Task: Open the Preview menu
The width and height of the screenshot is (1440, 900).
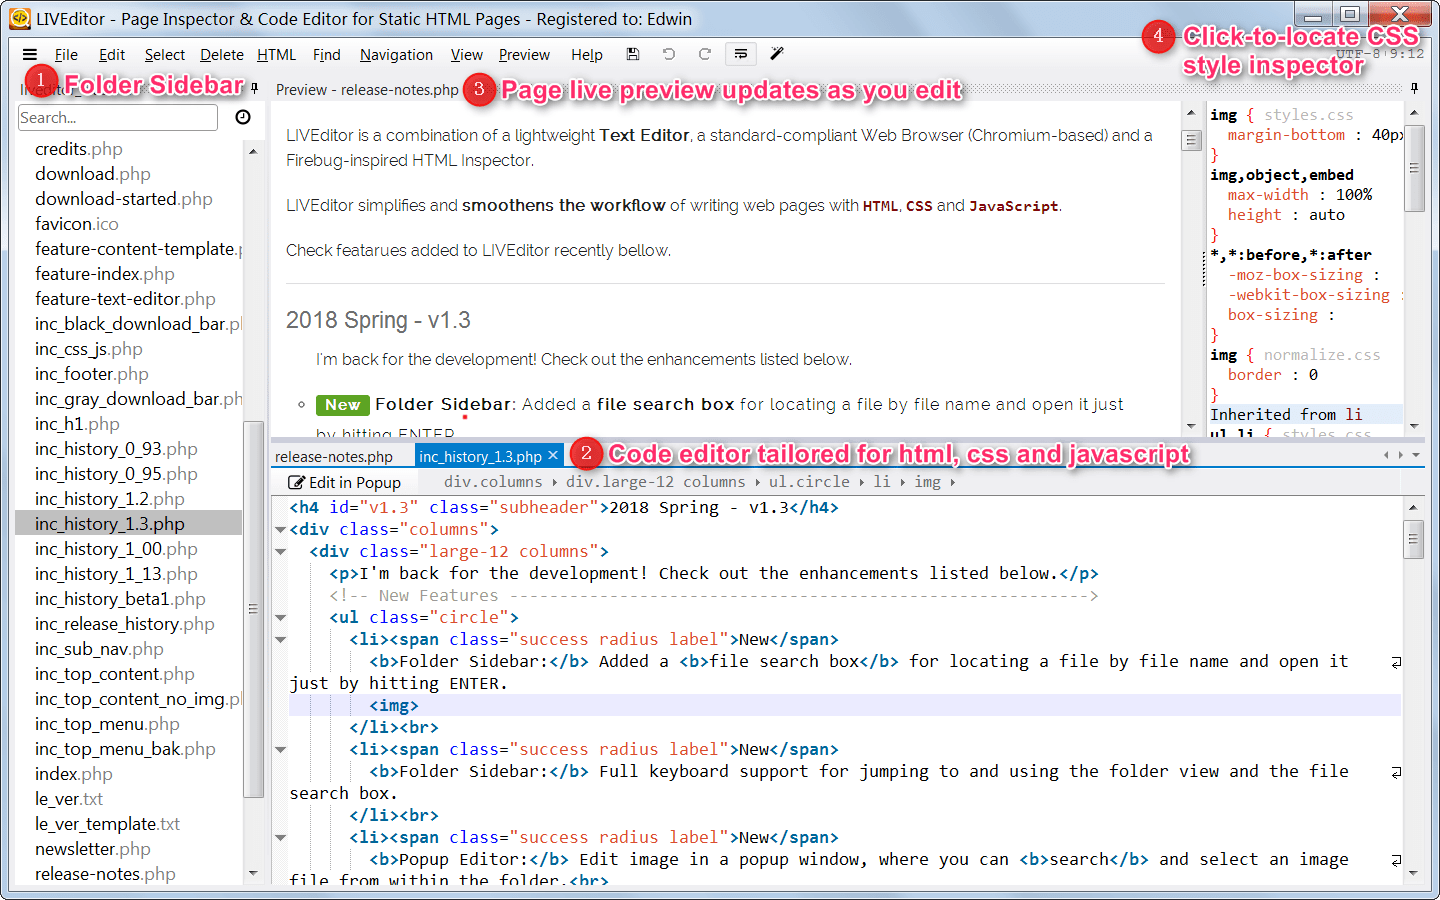Action: click(x=524, y=55)
